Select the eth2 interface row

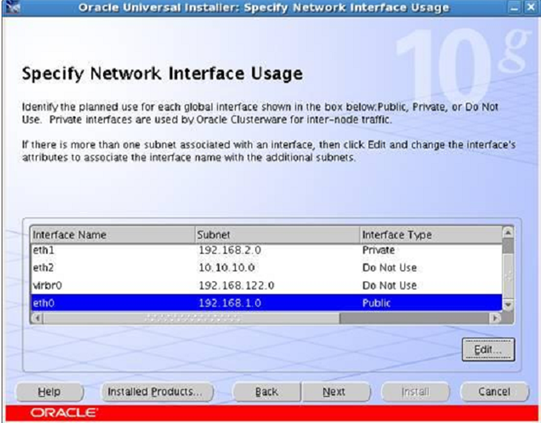click(x=266, y=267)
